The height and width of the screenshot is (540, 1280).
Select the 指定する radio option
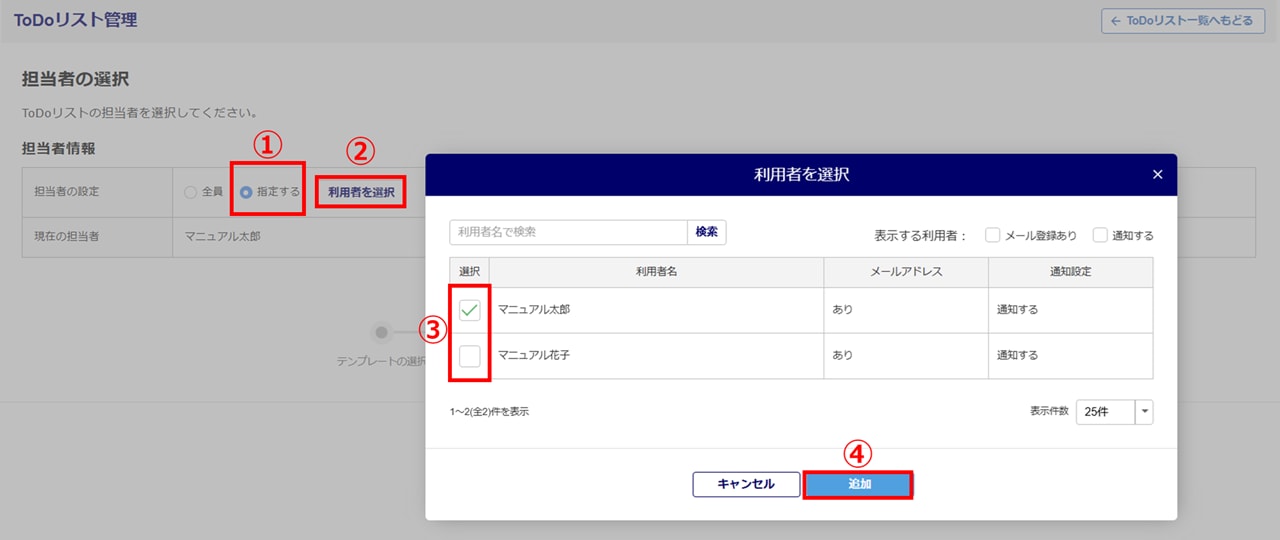pyautogui.click(x=246, y=192)
